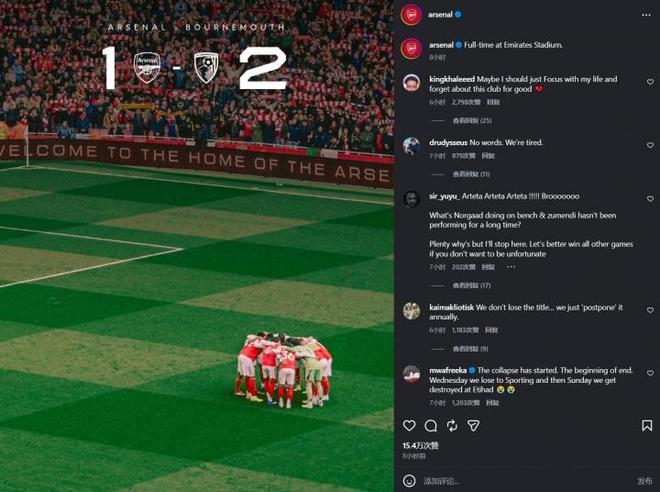Share the post via paper plane icon
This screenshot has height=492, width=660.
[x=474, y=426]
